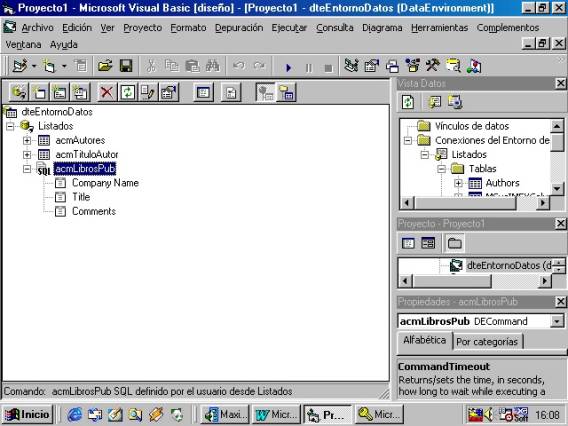Switch to the Alfabética tab
The height and width of the screenshot is (426, 568).
pos(425,341)
